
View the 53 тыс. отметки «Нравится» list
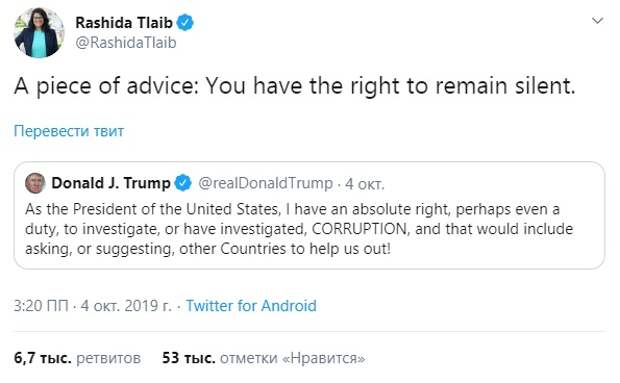pos(263,358)
